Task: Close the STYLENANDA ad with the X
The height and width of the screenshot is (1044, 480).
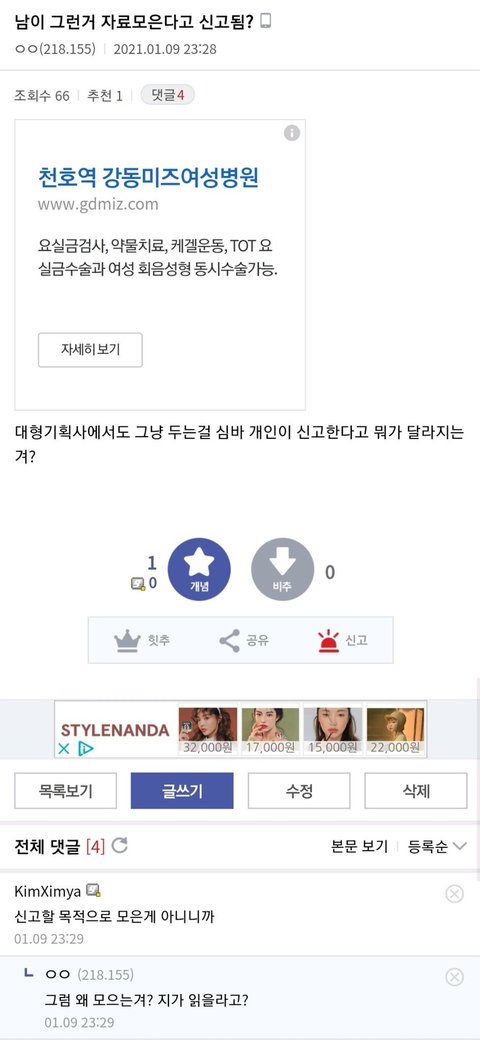Action: 64,749
